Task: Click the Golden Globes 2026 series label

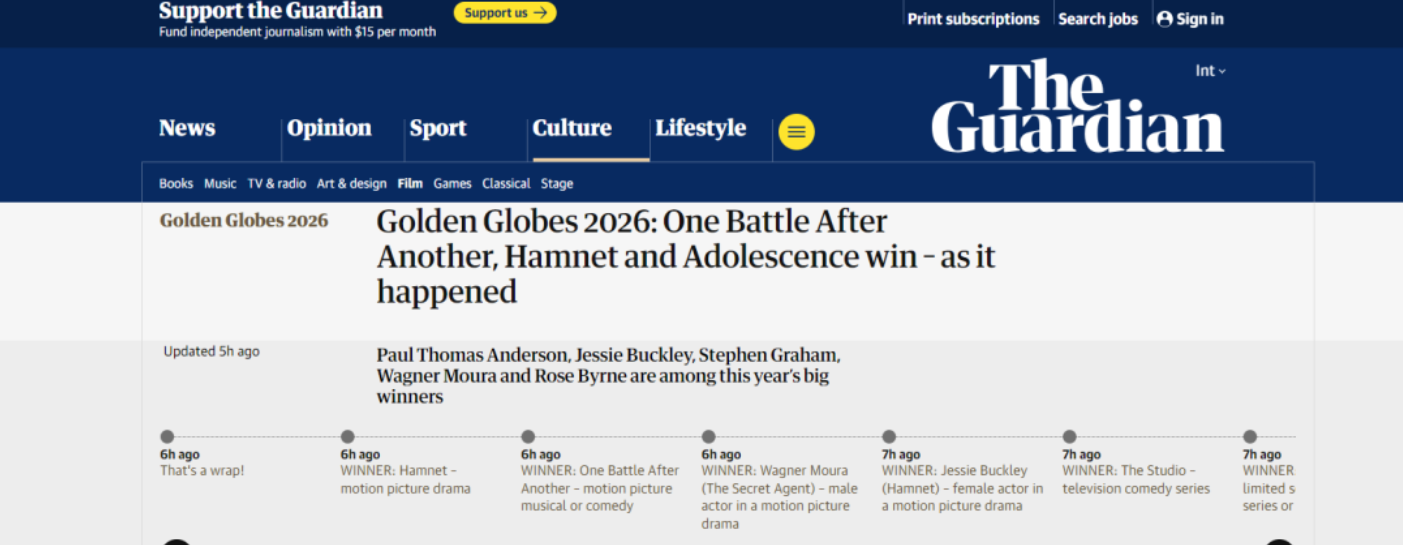Action: click(x=244, y=221)
